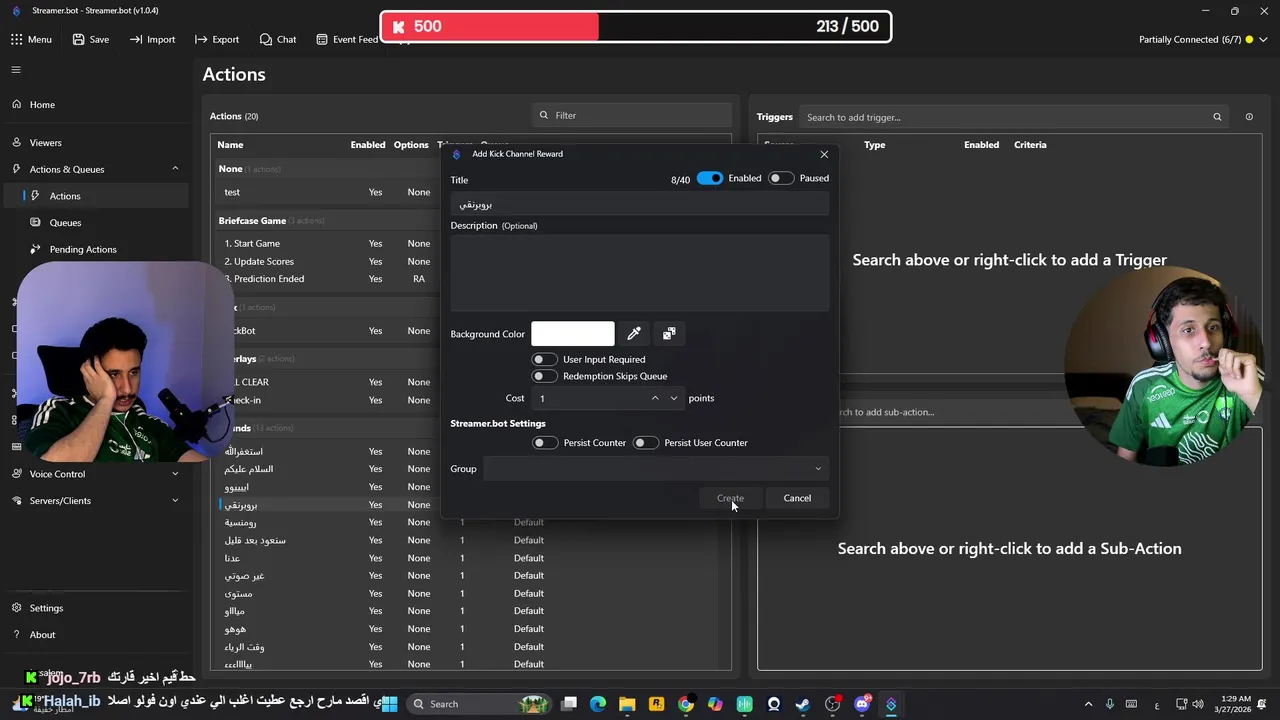Click the random color dice icon

pos(669,333)
